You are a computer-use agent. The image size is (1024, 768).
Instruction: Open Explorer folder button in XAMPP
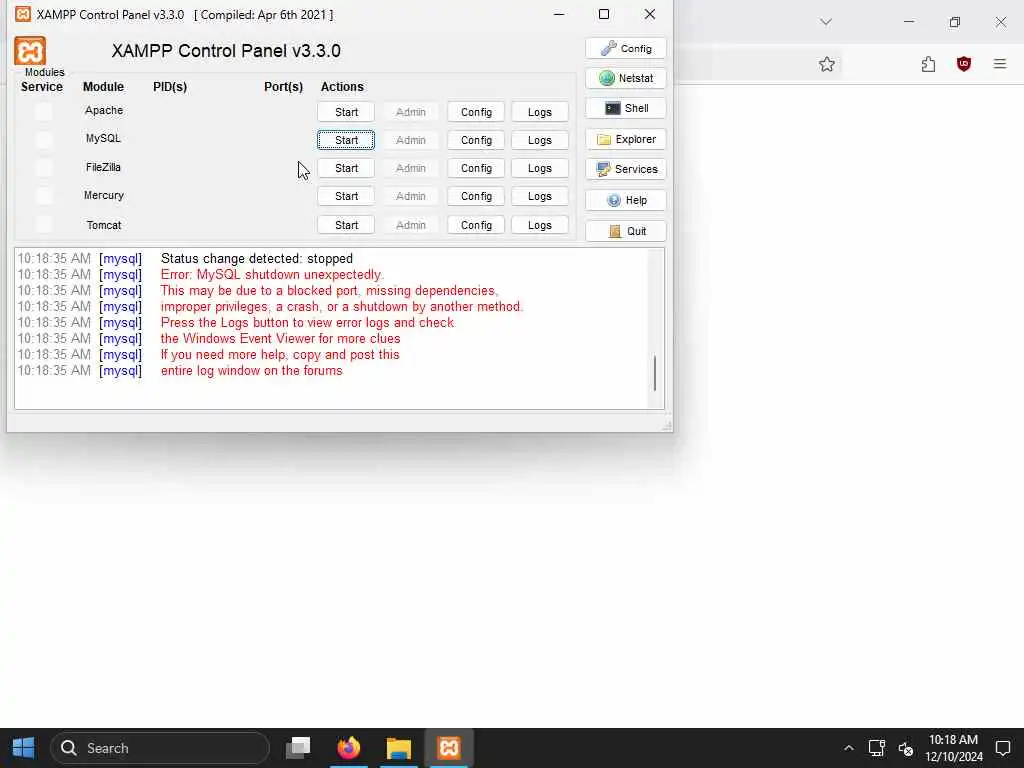tap(625, 139)
